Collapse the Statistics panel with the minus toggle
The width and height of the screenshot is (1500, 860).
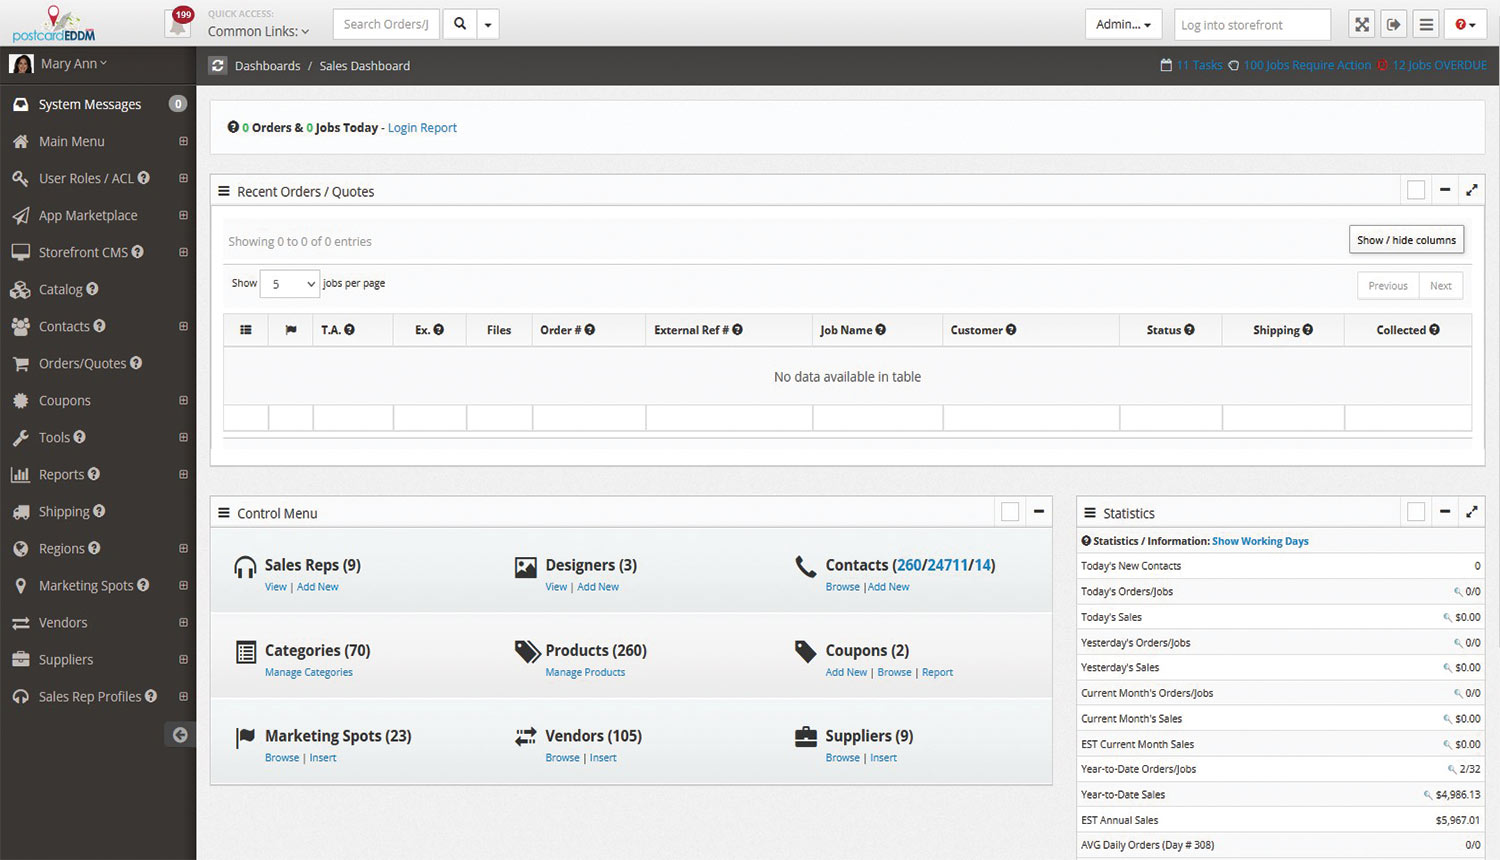1444,511
